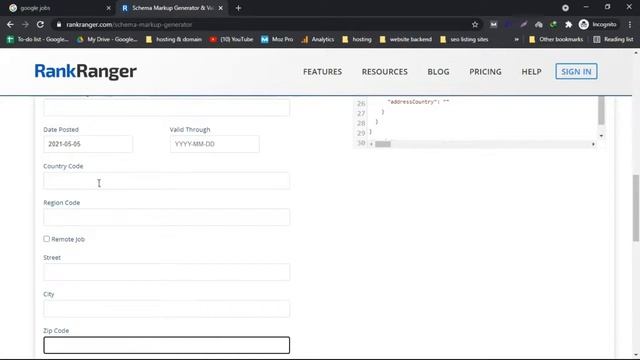Reload the page with refresh icon
This screenshot has height=360, width=640.
click(40, 24)
